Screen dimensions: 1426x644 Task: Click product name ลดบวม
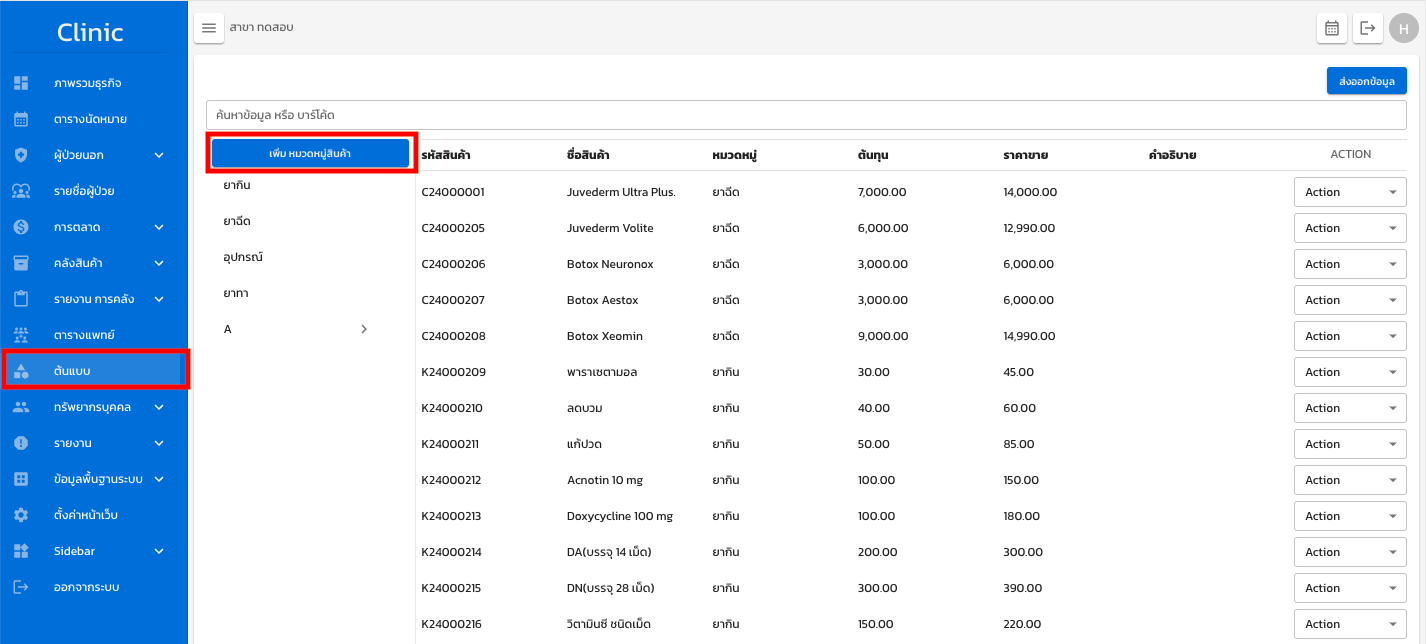[585, 408]
